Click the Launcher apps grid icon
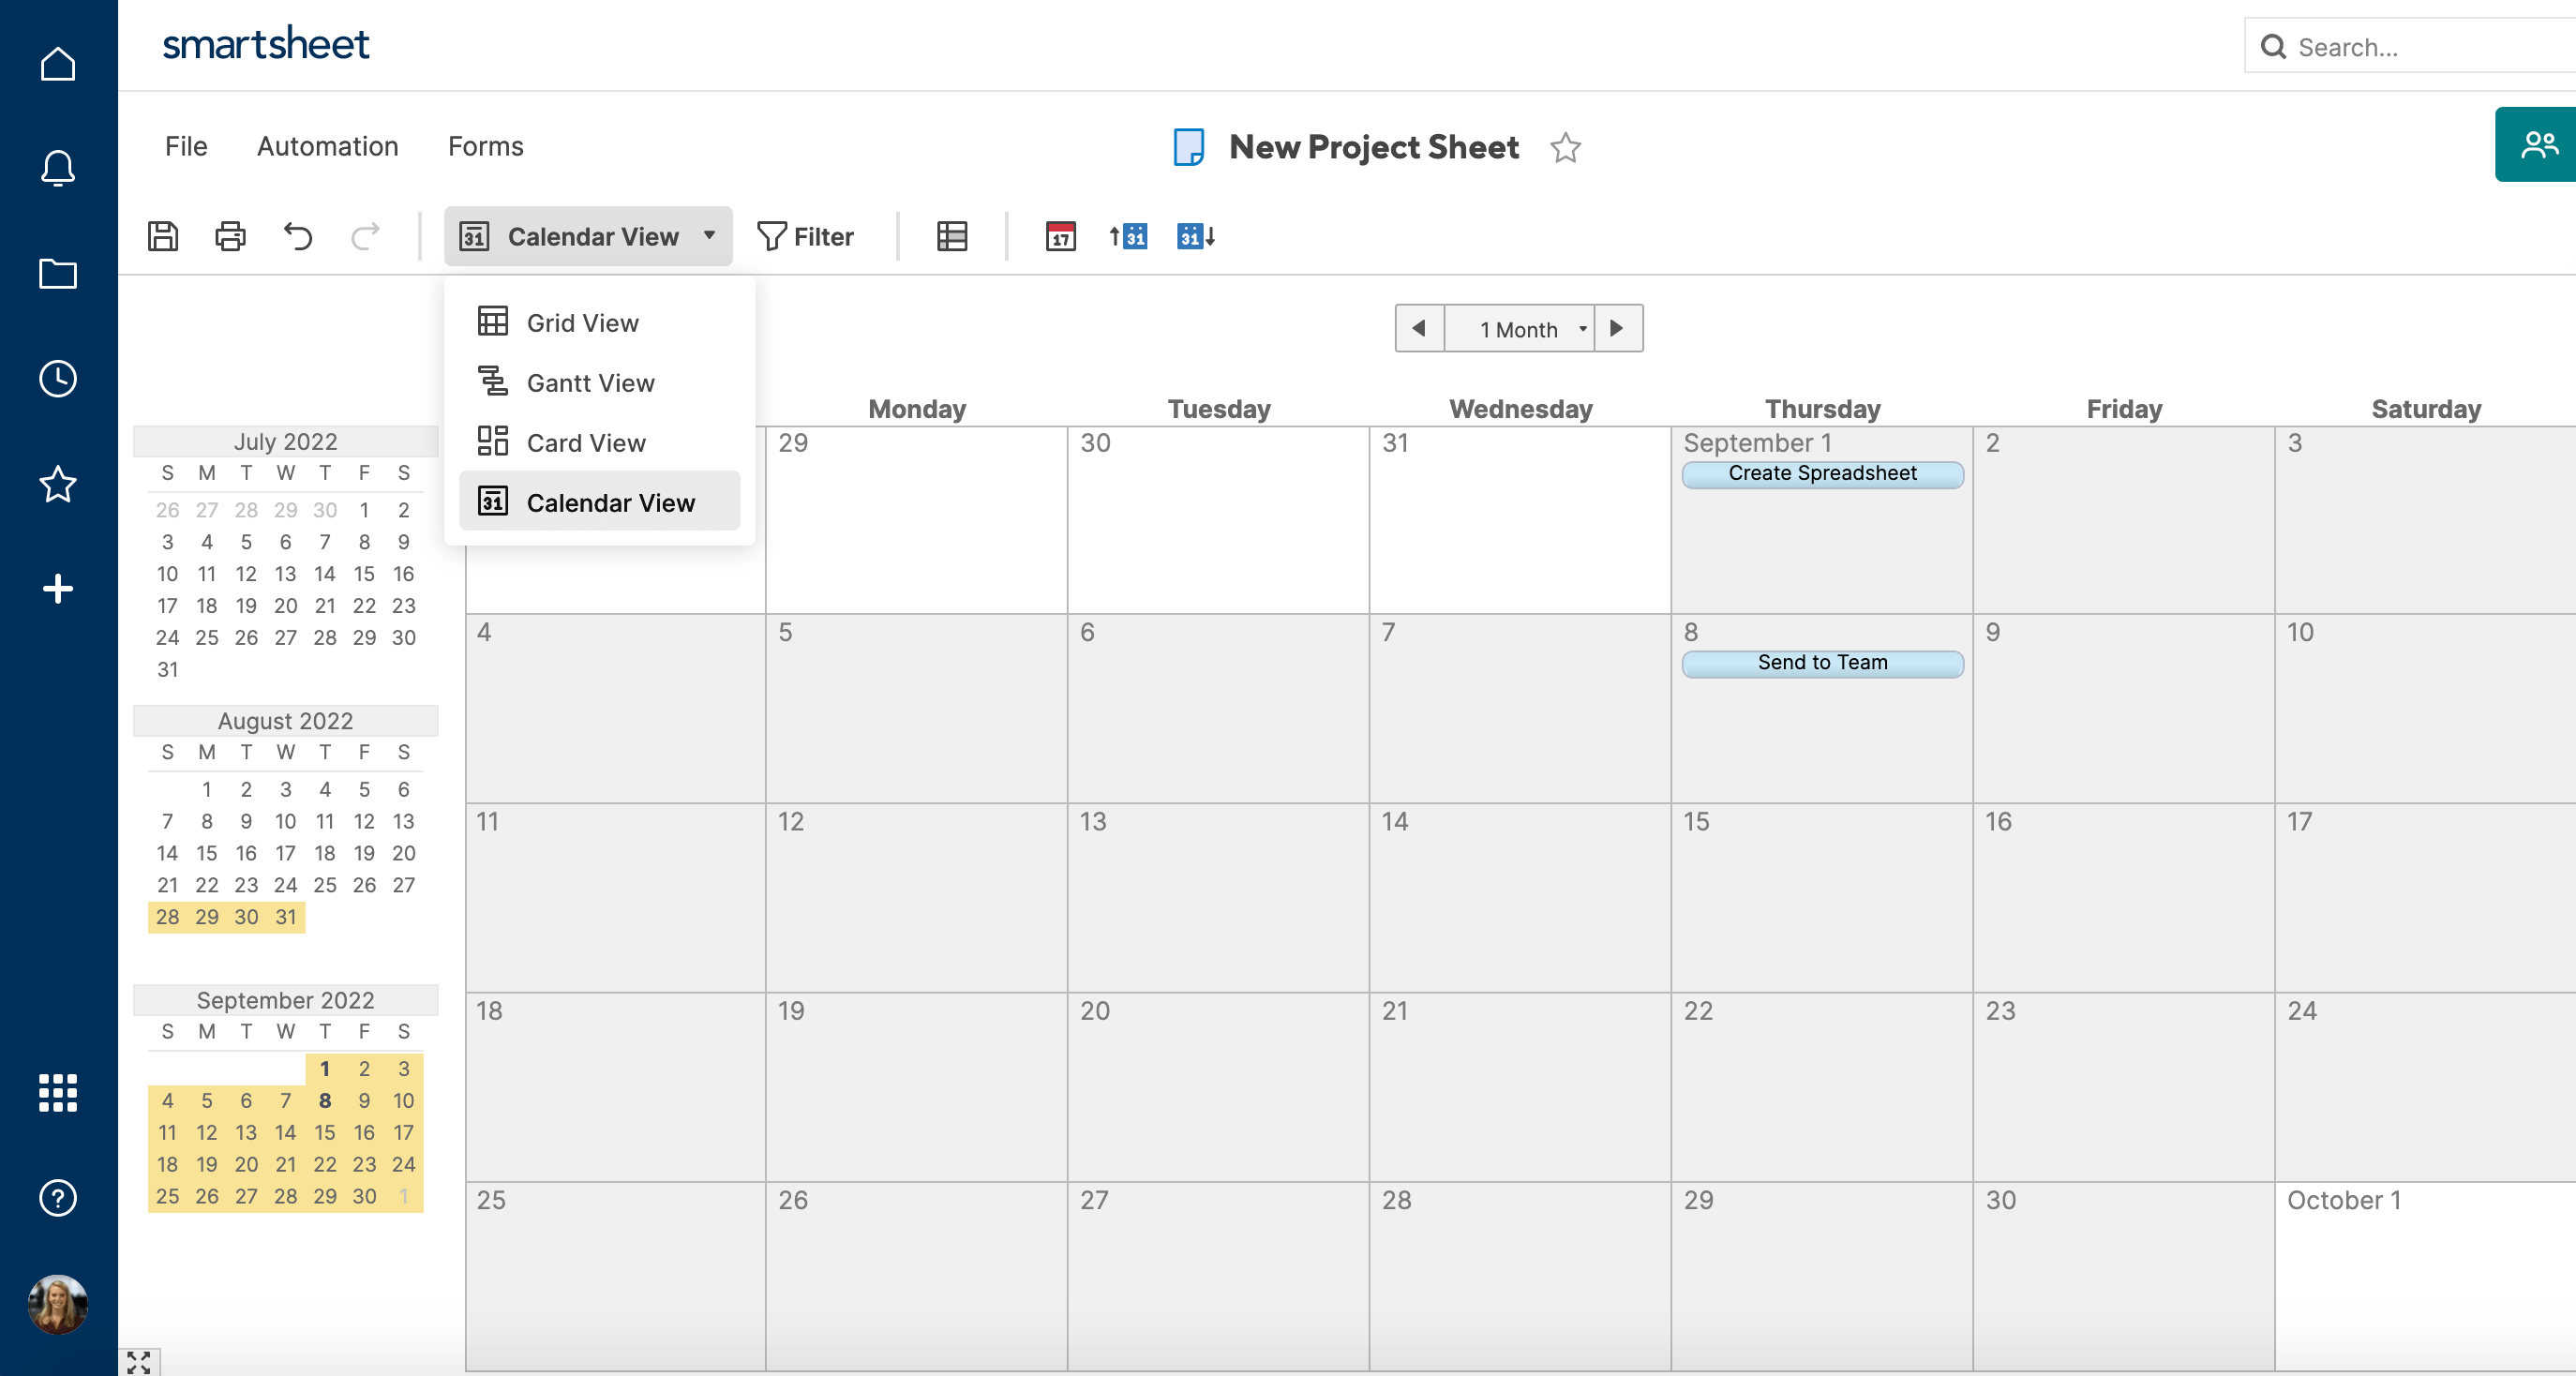The image size is (2576, 1376). [58, 1092]
